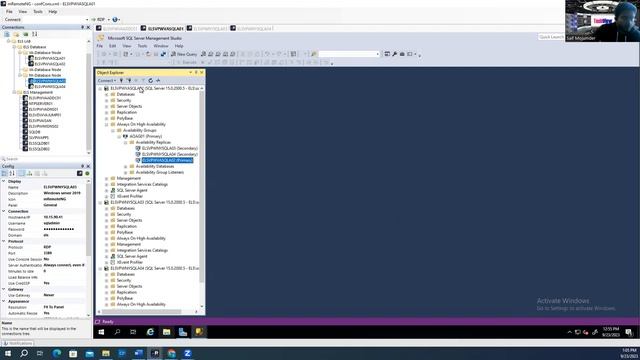Select ELSVPWVYSQLA04 (Secondary) replica

pyautogui.click(x=170, y=154)
